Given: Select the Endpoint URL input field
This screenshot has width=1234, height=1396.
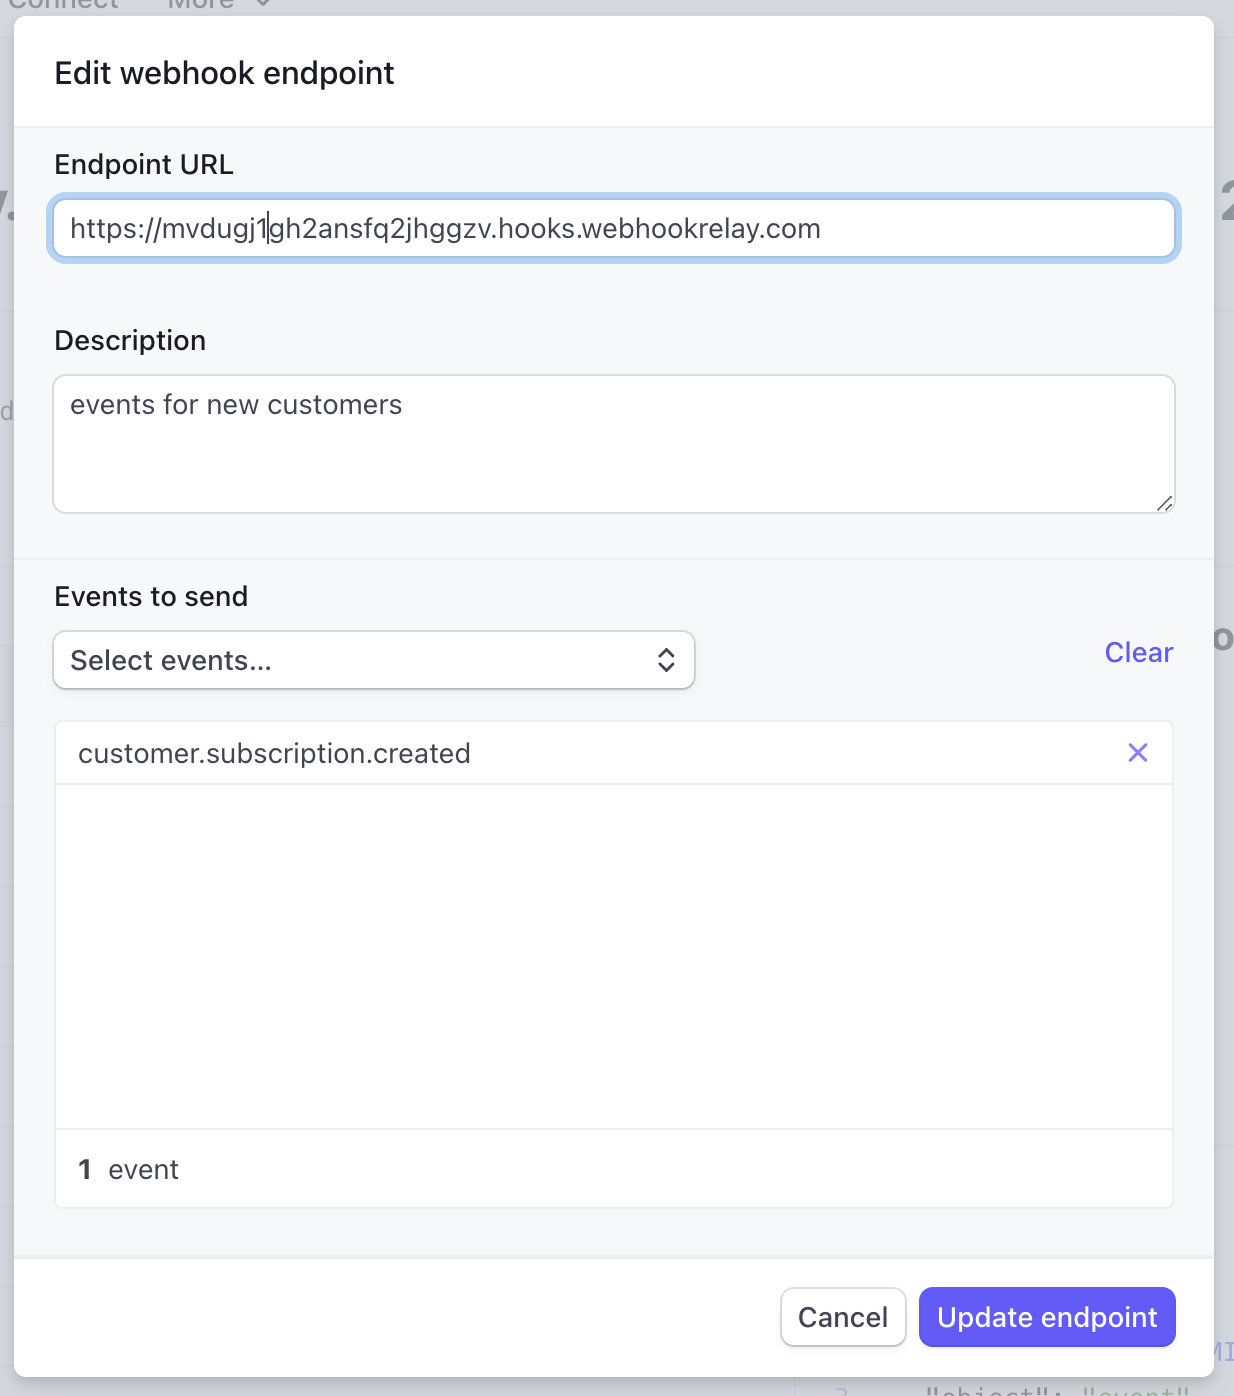Looking at the screenshot, I should click(x=614, y=228).
